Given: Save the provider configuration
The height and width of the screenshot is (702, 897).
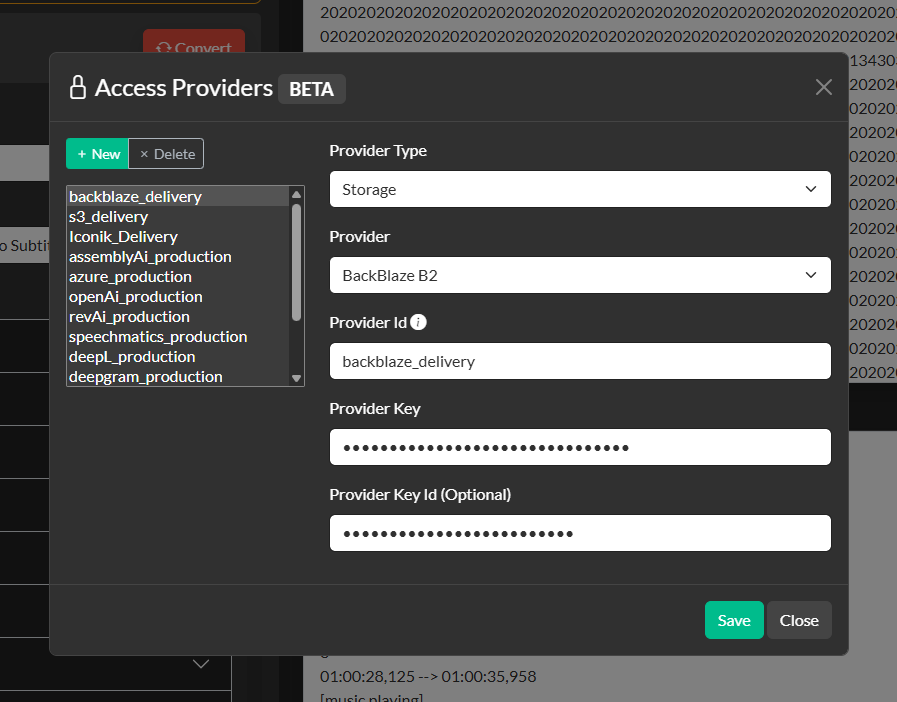Looking at the screenshot, I should pos(734,620).
